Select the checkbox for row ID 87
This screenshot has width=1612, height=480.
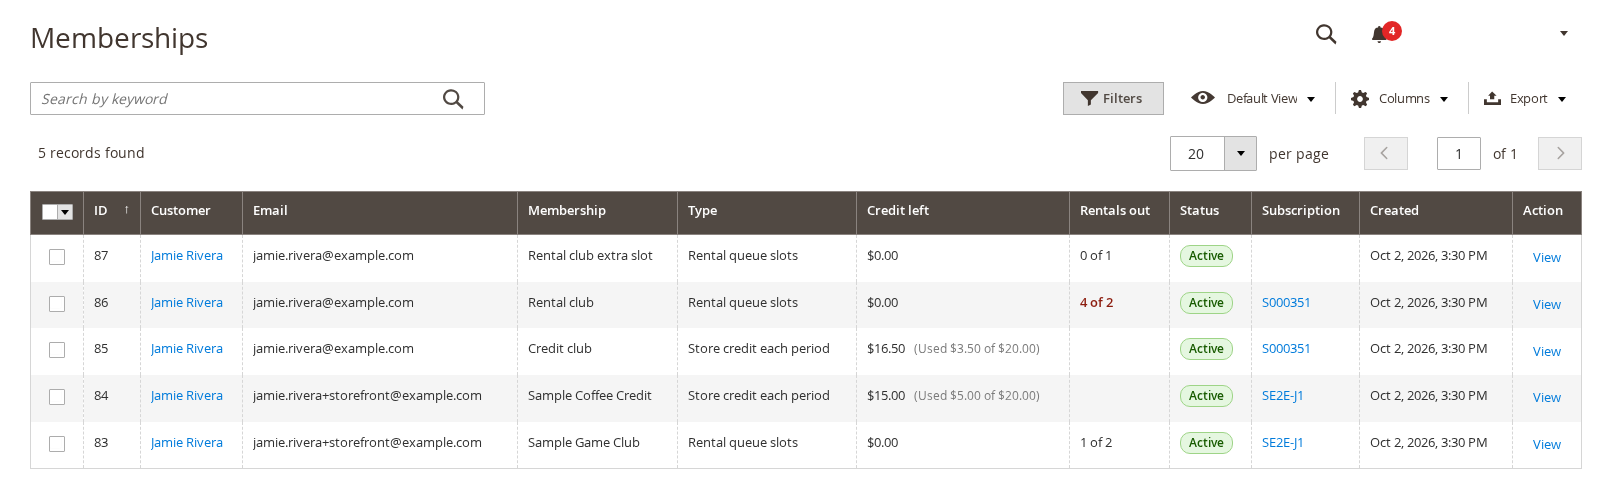[57, 257]
